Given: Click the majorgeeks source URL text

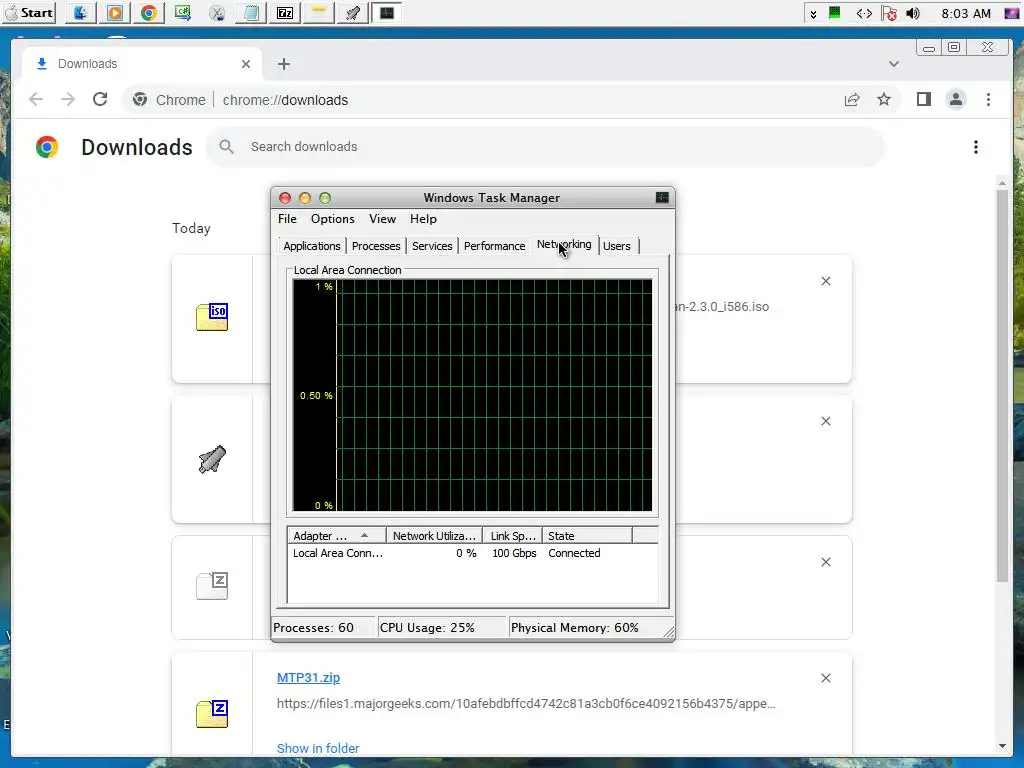Looking at the screenshot, I should pos(526,703).
